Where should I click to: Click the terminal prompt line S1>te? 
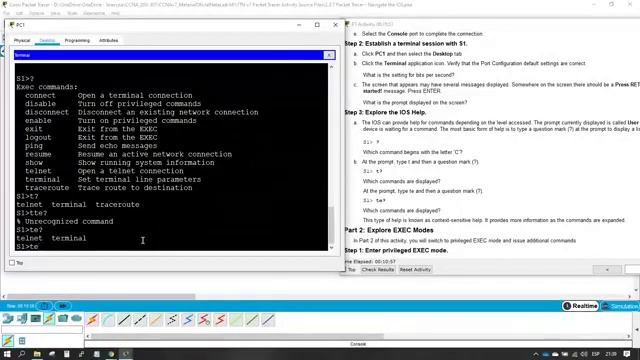[x=27, y=247]
